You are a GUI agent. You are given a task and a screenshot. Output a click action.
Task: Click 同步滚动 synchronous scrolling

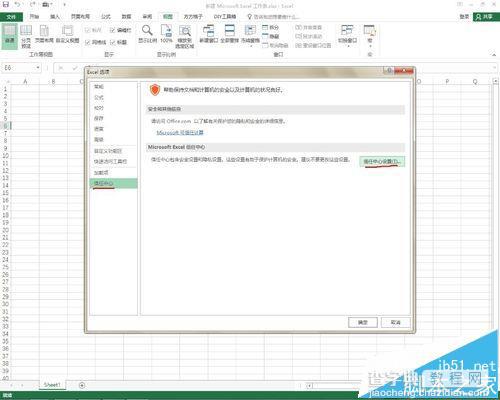309,36
